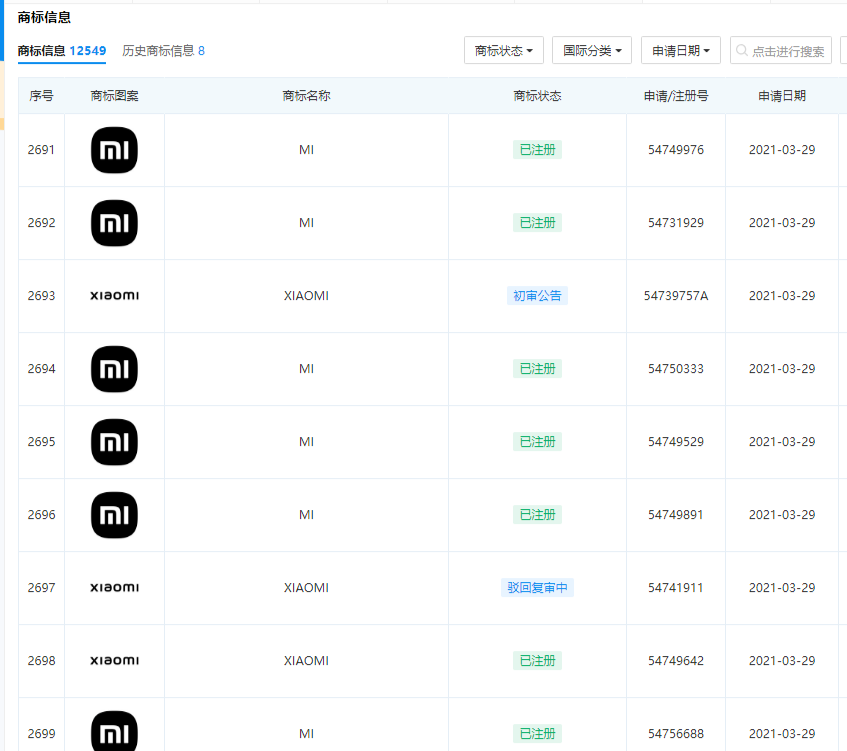847x751 pixels.
Task: Open MI logo image in row 2696
Action: [x=114, y=515]
